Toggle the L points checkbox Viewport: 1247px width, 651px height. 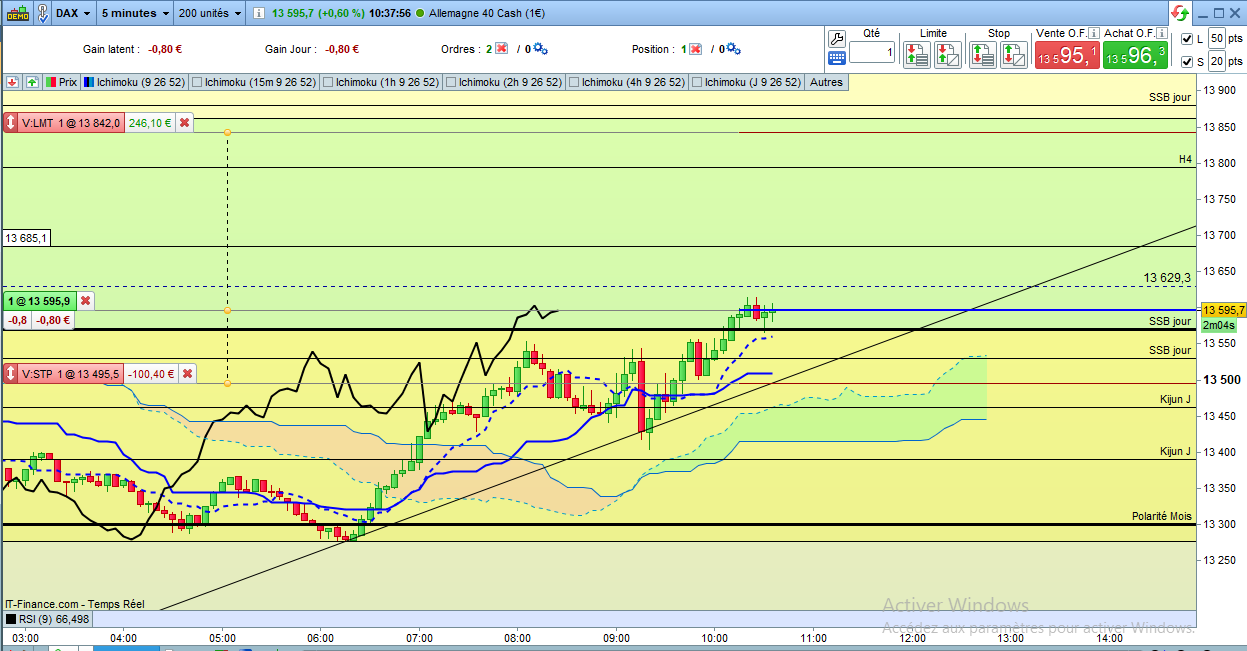pyautogui.click(x=1187, y=39)
